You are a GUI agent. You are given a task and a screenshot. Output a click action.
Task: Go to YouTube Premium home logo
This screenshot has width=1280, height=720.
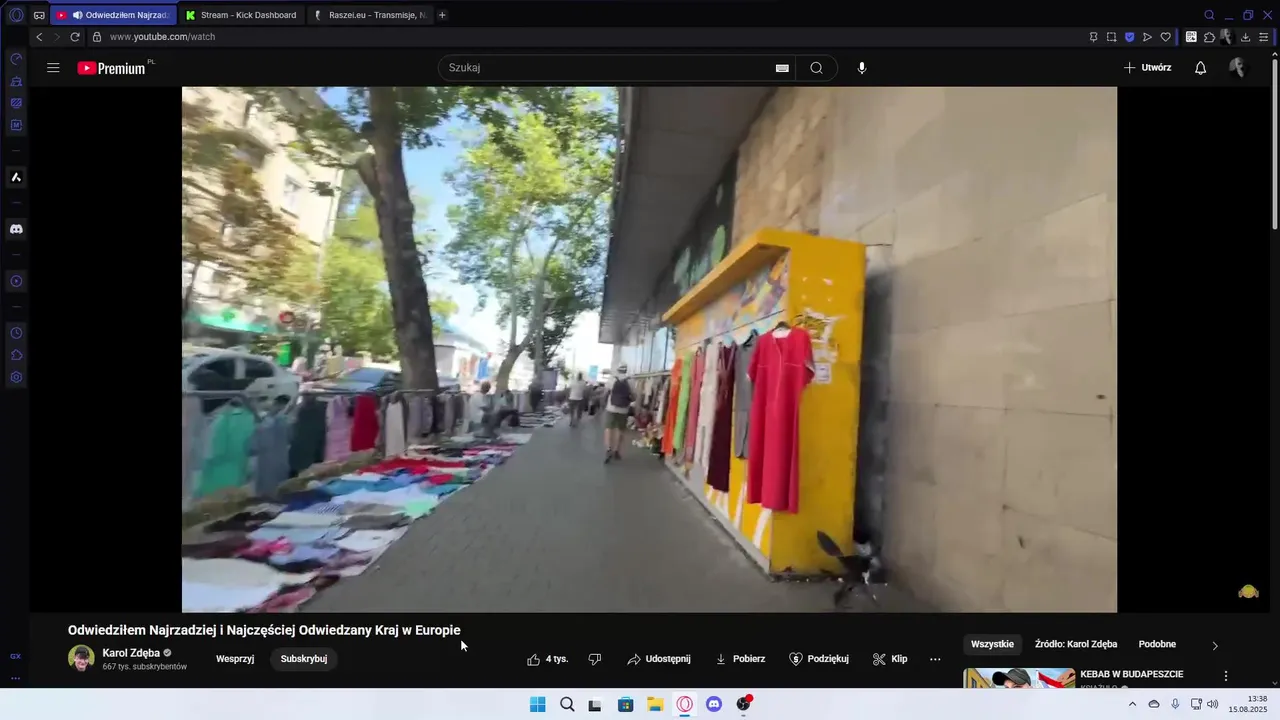tap(112, 68)
